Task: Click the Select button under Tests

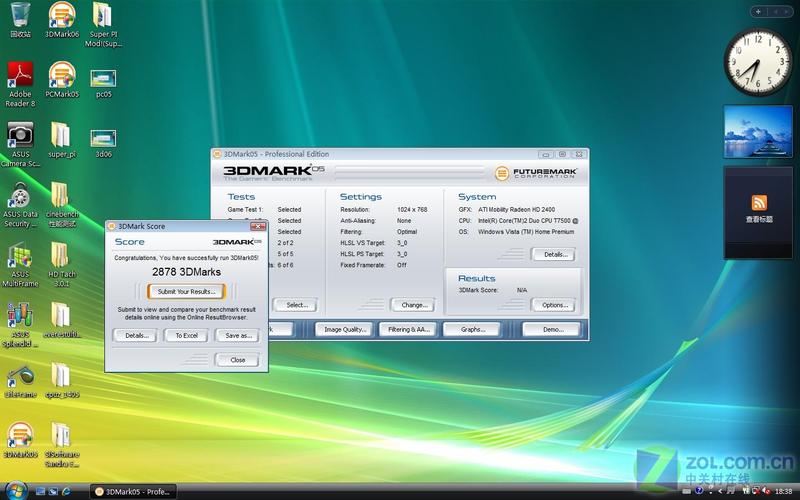Action: (296, 305)
